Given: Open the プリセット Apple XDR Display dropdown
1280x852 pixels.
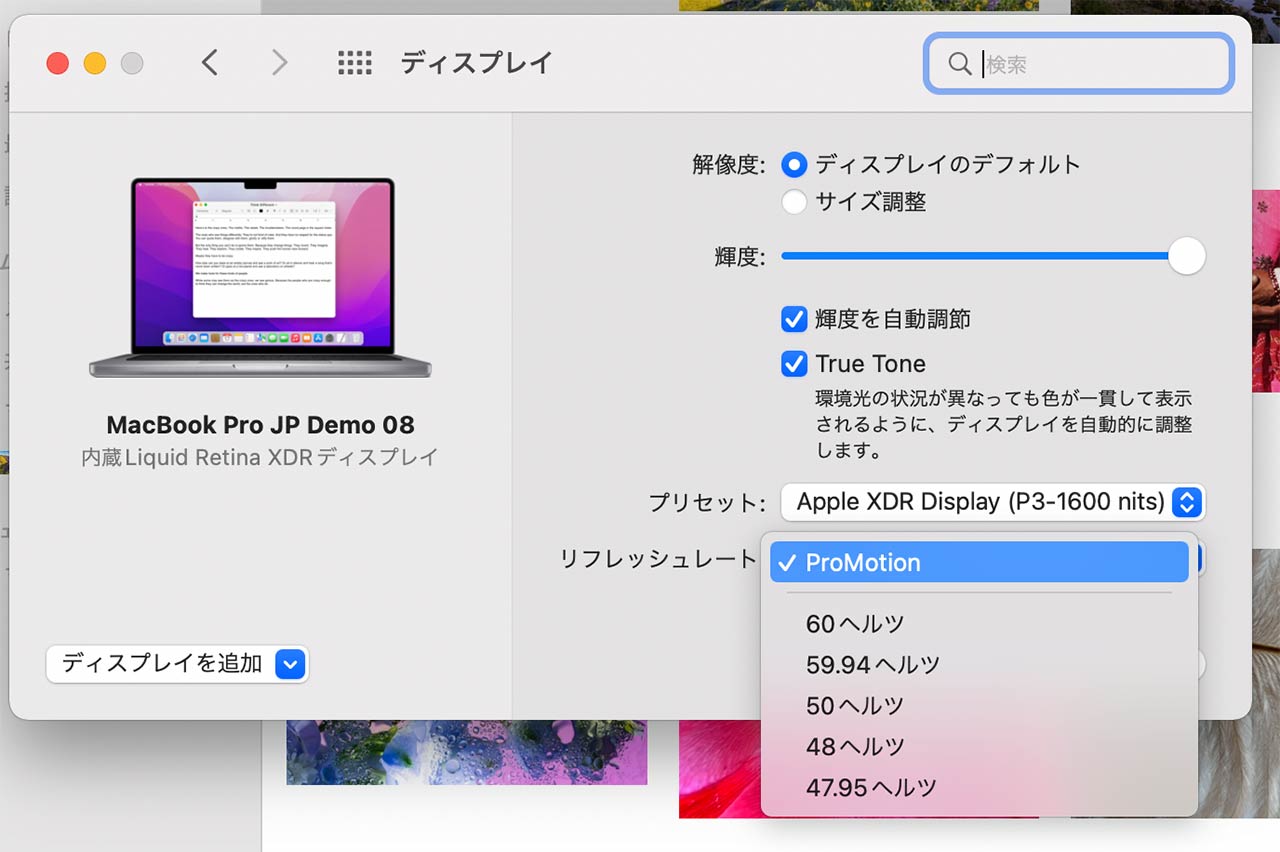Looking at the screenshot, I should pos(993,502).
